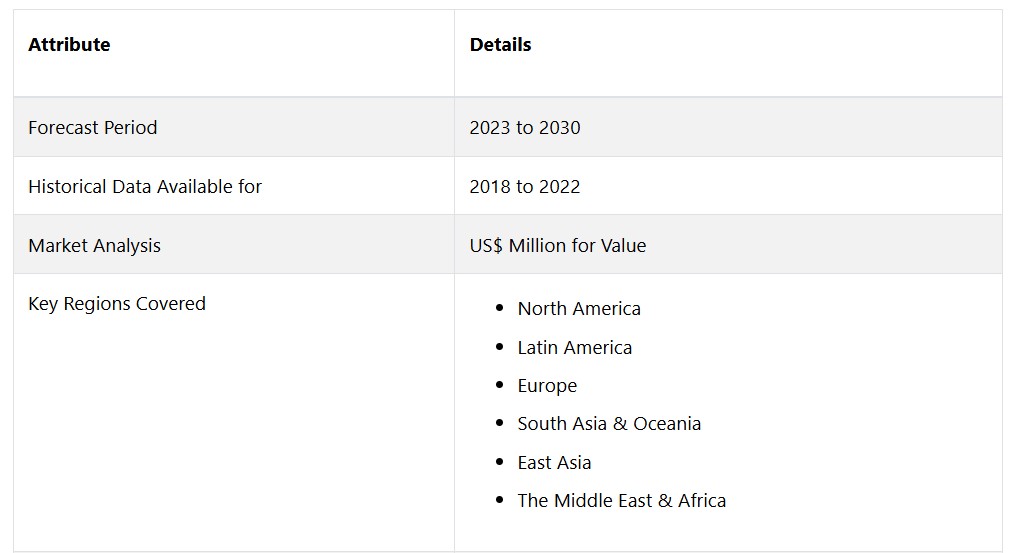Select the Market Analysis cell
This screenshot has width=1017, height=553.
(x=94, y=246)
